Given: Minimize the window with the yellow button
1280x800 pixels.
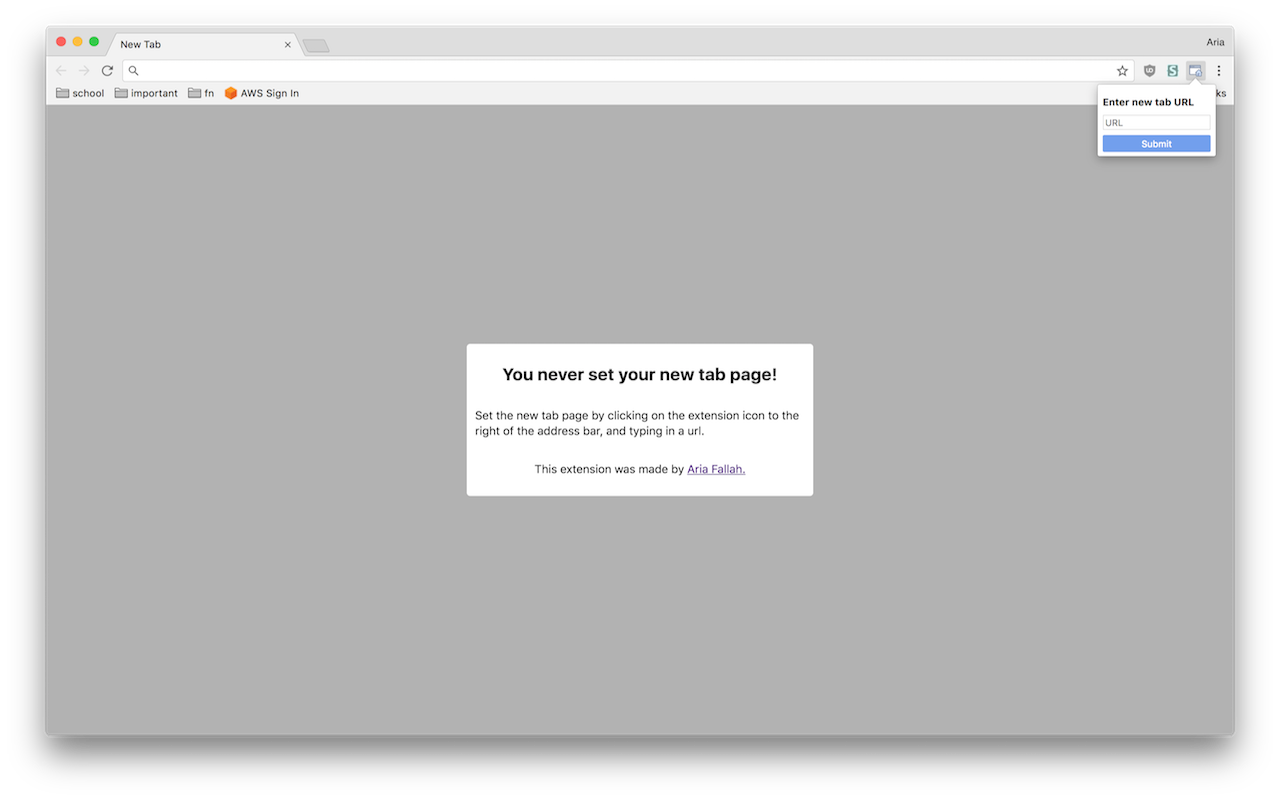Looking at the screenshot, I should coord(77,41).
